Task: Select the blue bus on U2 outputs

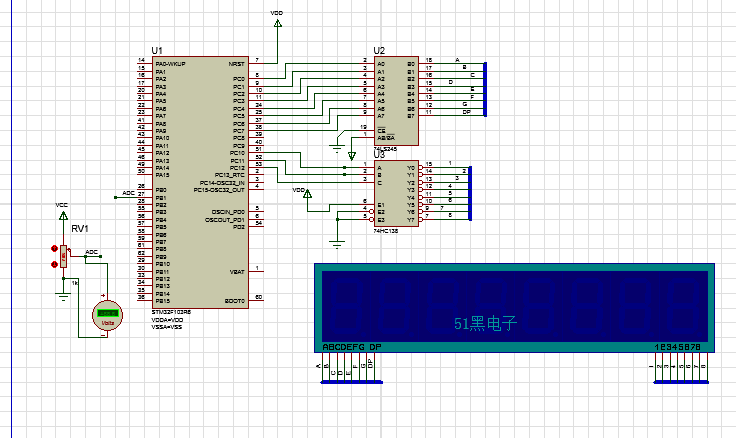Action: (485, 89)
